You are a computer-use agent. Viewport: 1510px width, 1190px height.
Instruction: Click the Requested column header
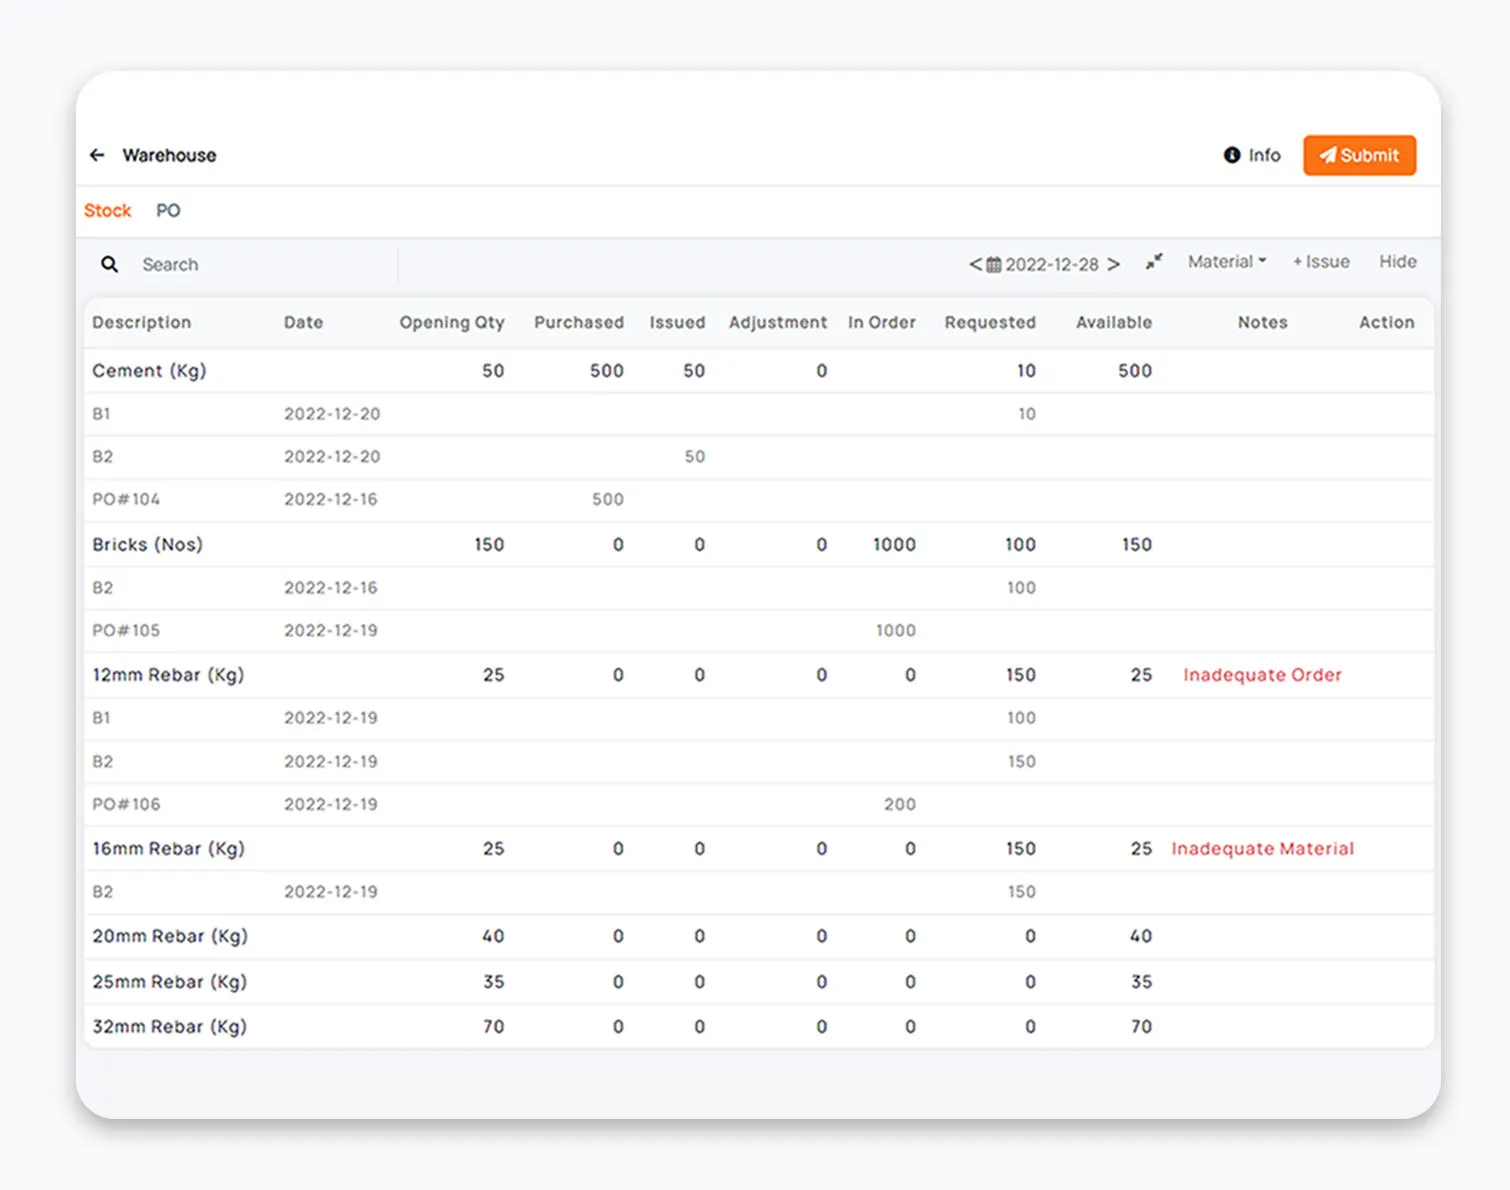pos(990,322)
